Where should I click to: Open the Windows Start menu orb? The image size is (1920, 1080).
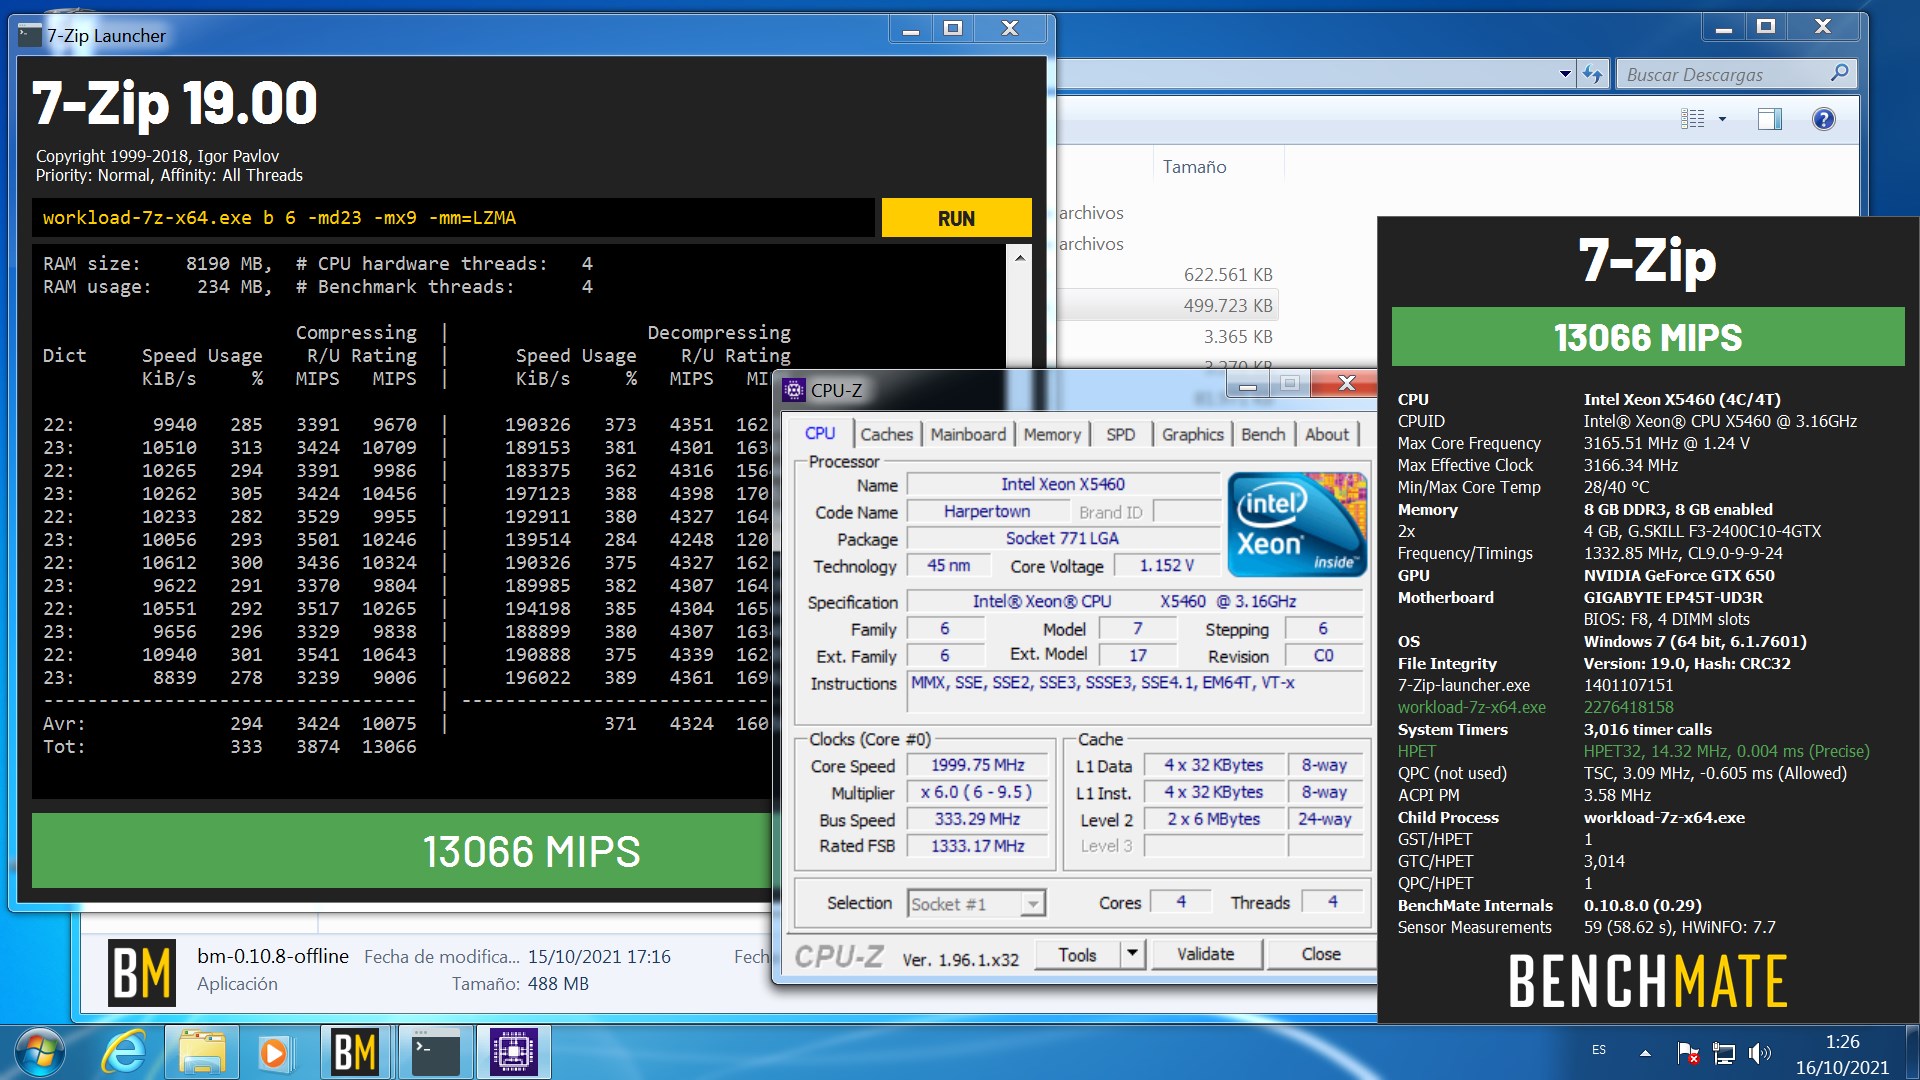tap(40, 1053)
